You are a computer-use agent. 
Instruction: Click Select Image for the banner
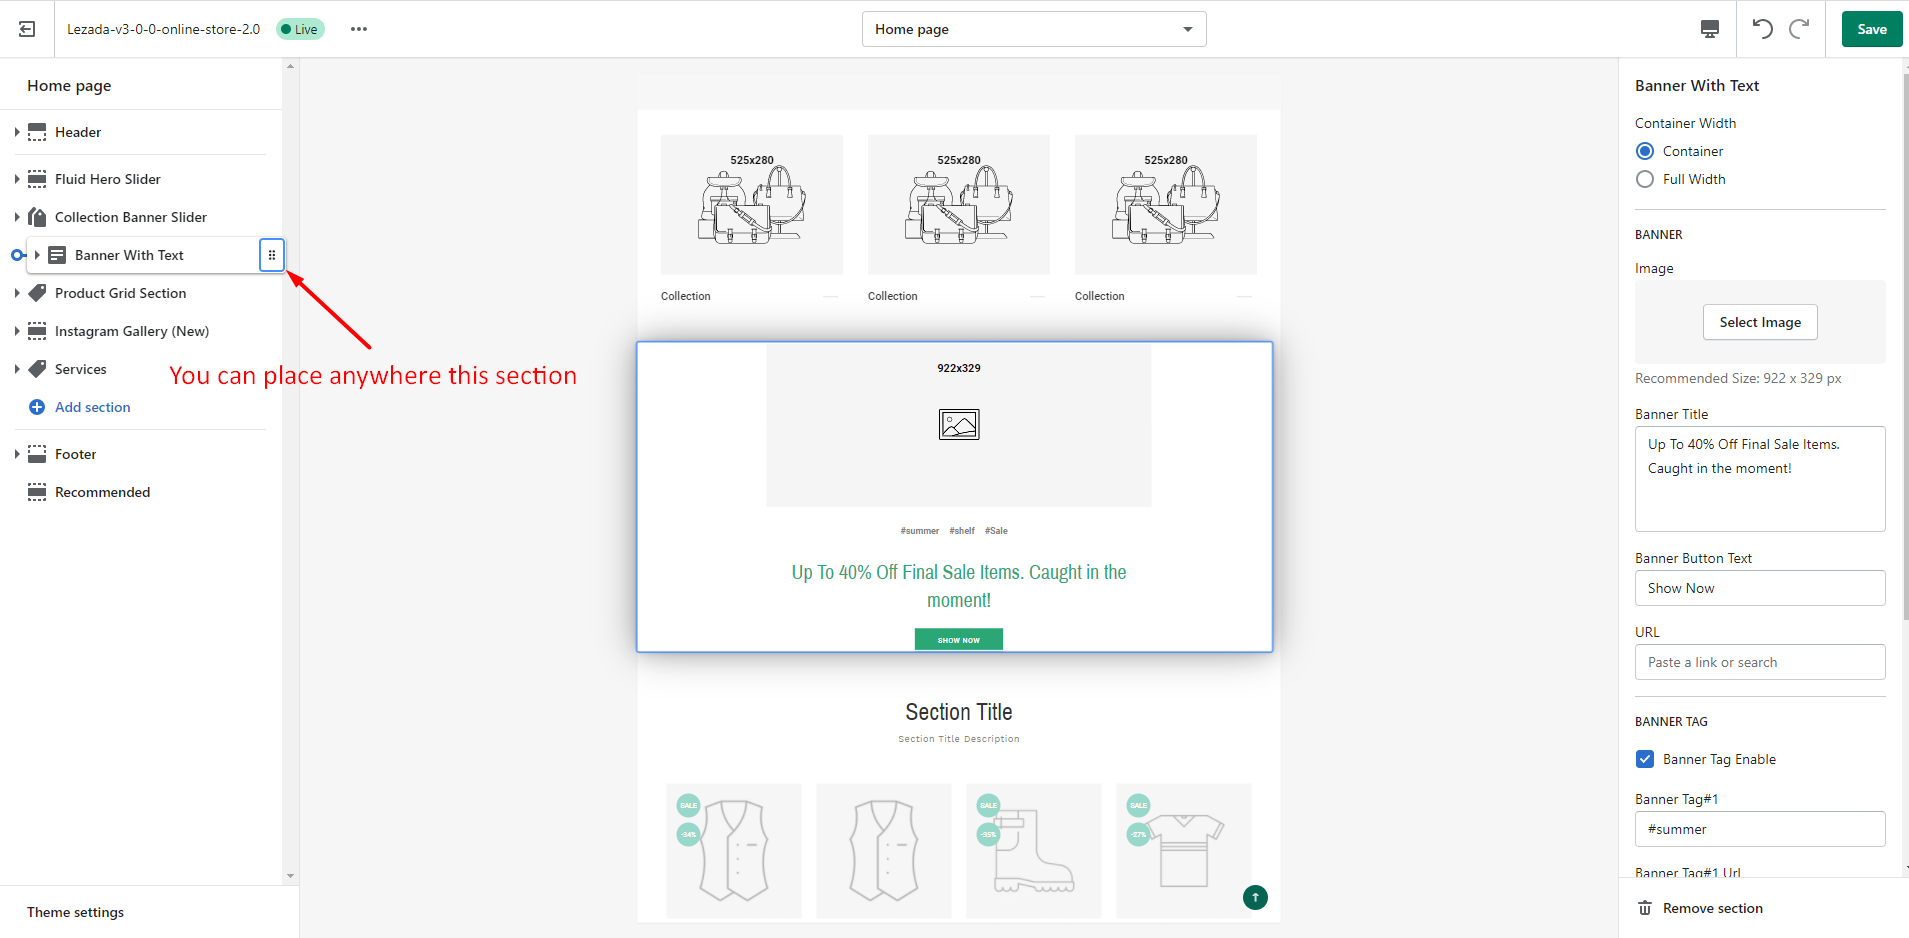coord(1759,322)
